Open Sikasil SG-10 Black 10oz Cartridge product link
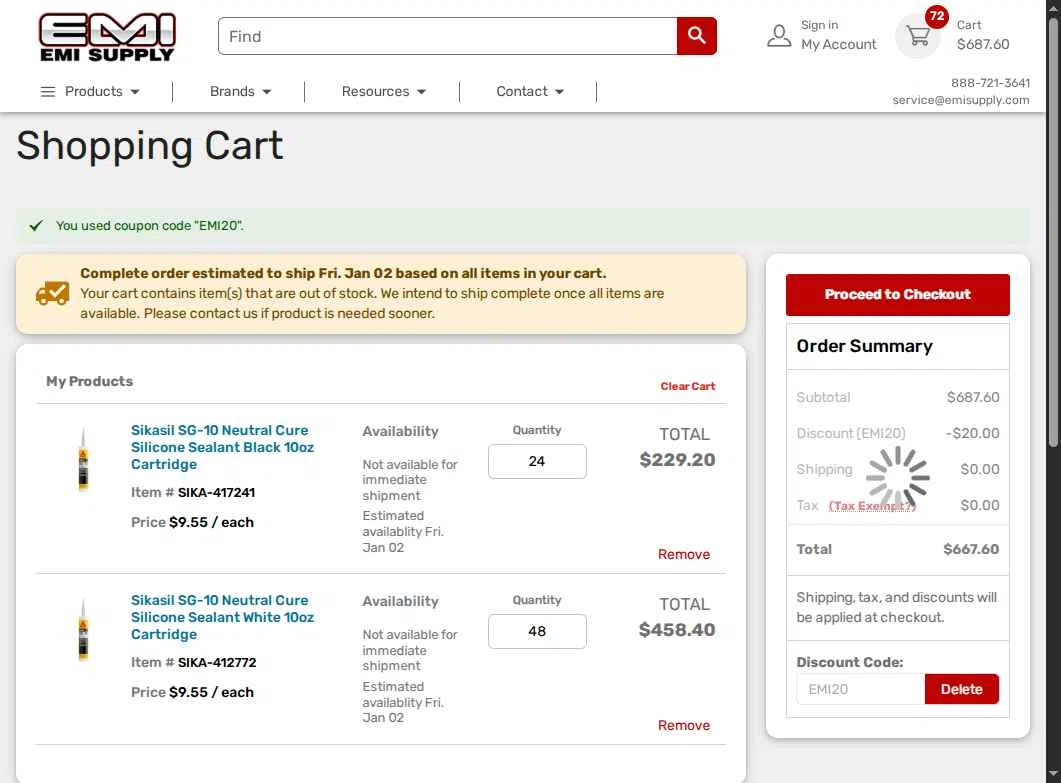This screenshot has height=783, width=1061. click(x=222, y=447)
